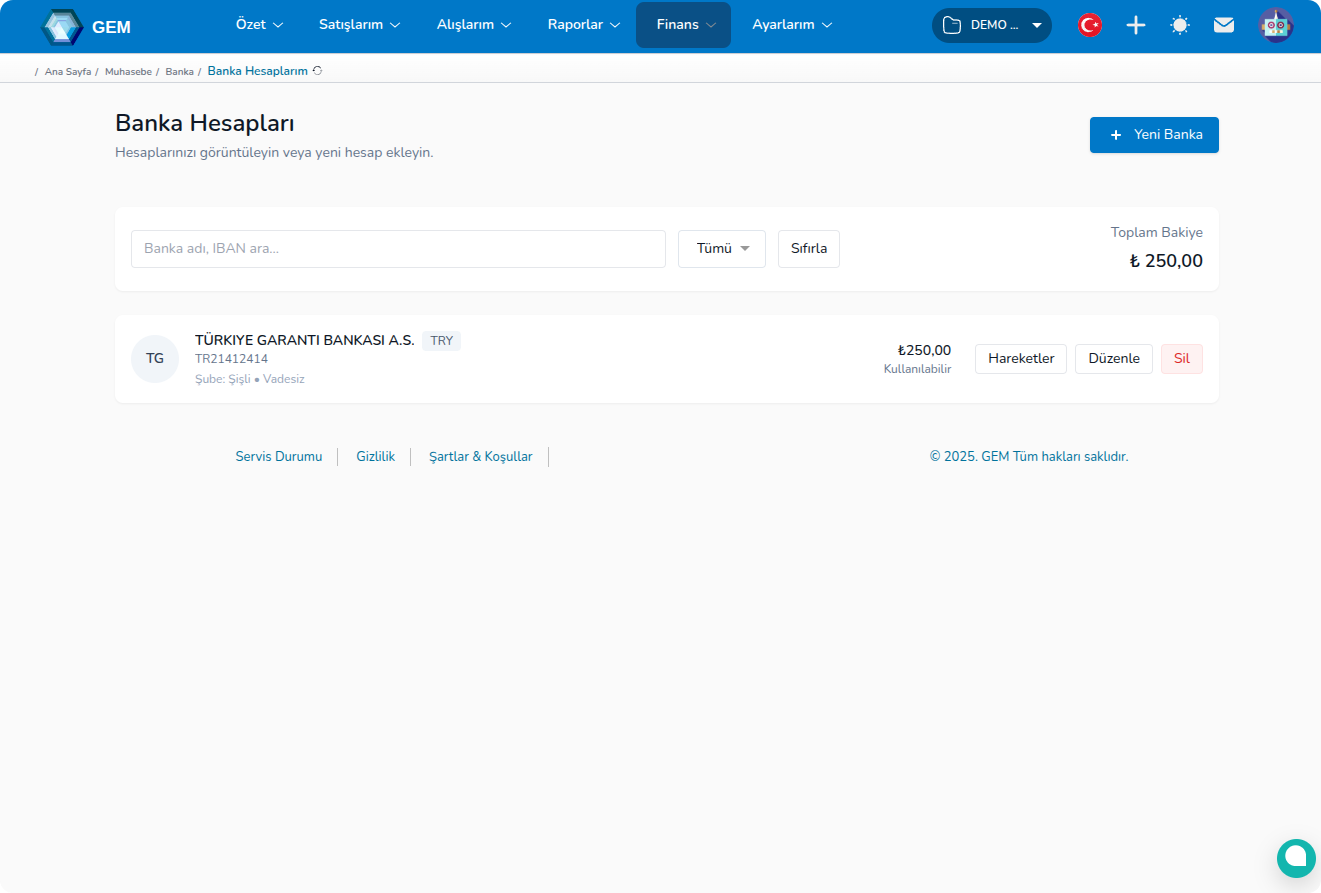
Task: Click the refresh icon beside Banka Hesaplarım
Action: pos(317,71)
